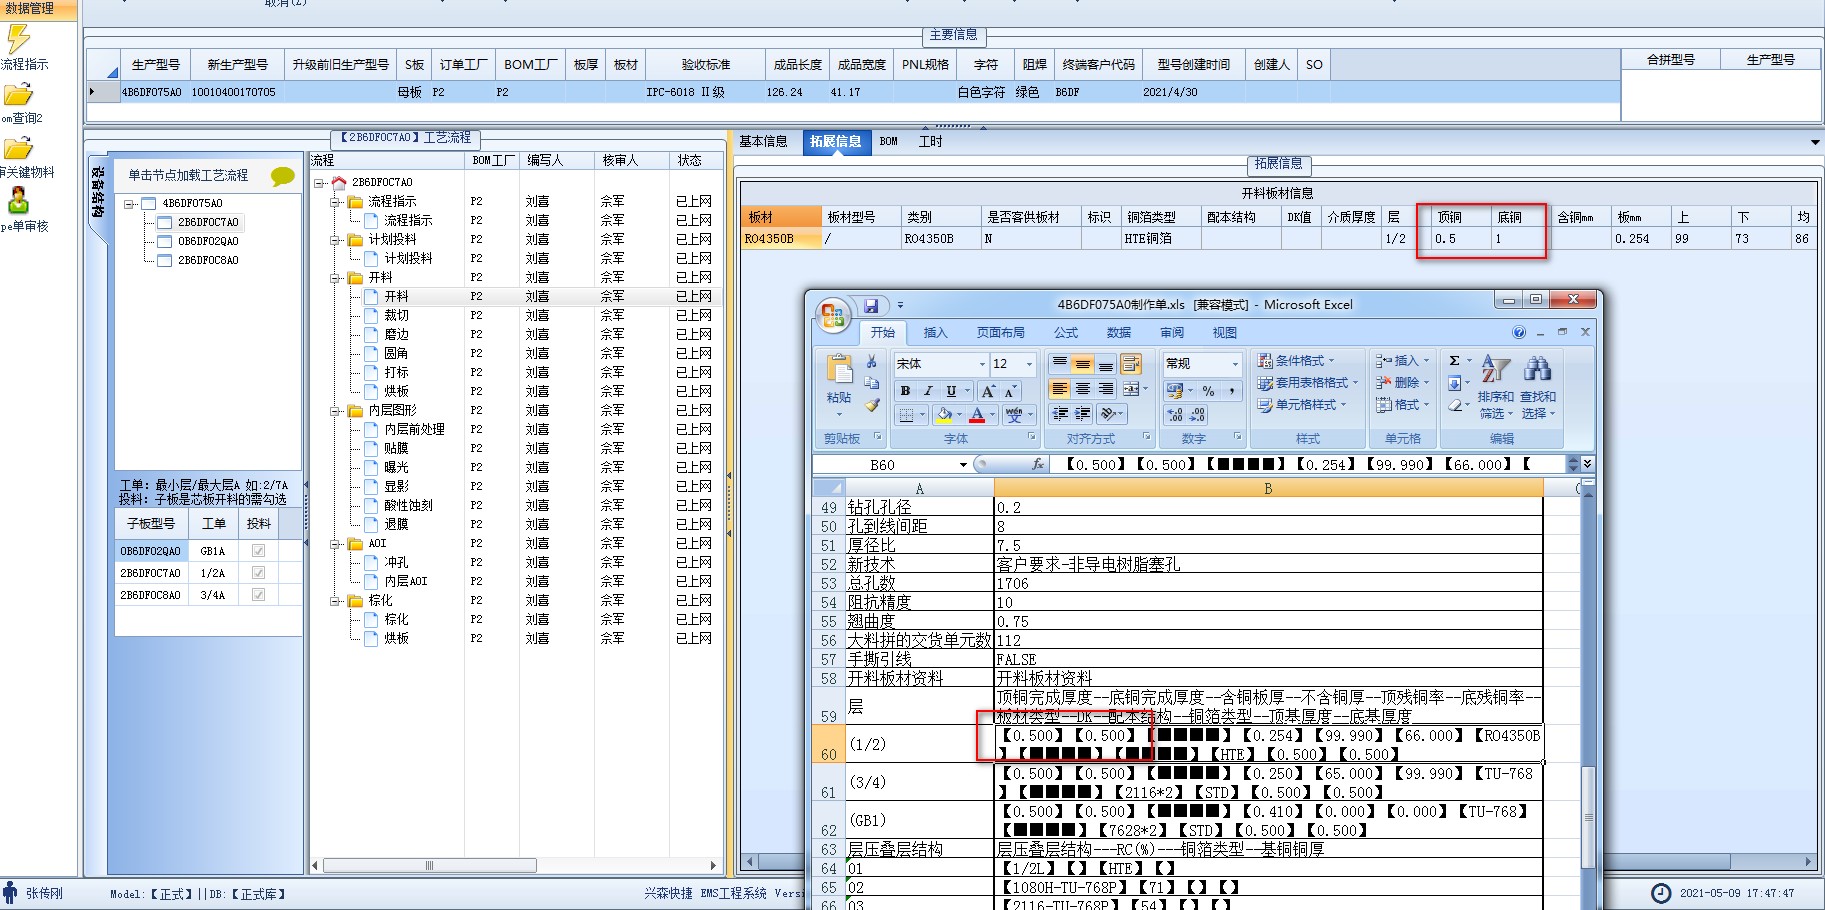Open the 视图 ribbon tab in Excel
Viewport: 1825px width, 910px height.
coord(1225,333)
